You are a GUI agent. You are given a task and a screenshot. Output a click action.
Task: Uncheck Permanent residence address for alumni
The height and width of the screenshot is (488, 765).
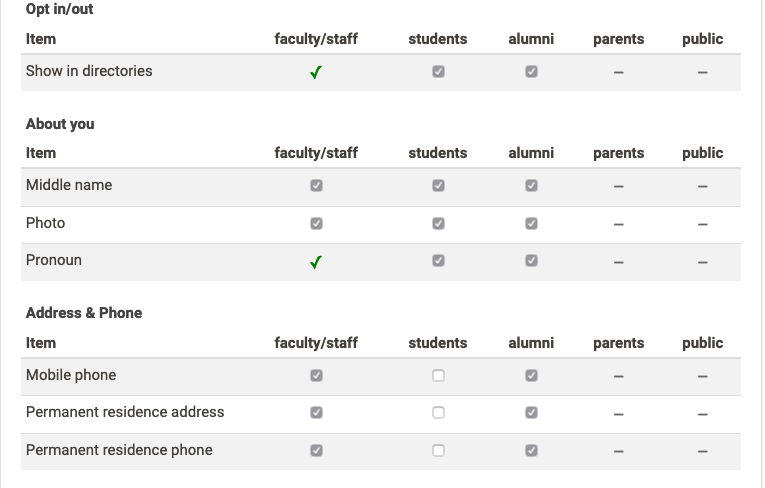tap(531, 413)
